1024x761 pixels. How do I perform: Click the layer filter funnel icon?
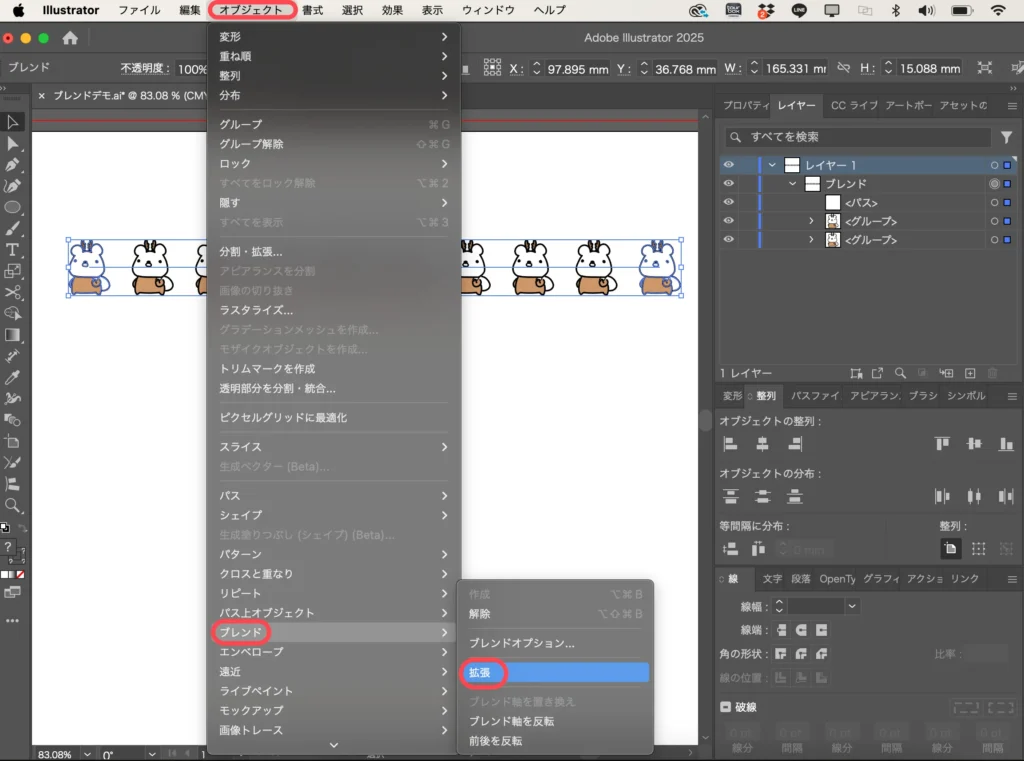(x=1006, y=137)
